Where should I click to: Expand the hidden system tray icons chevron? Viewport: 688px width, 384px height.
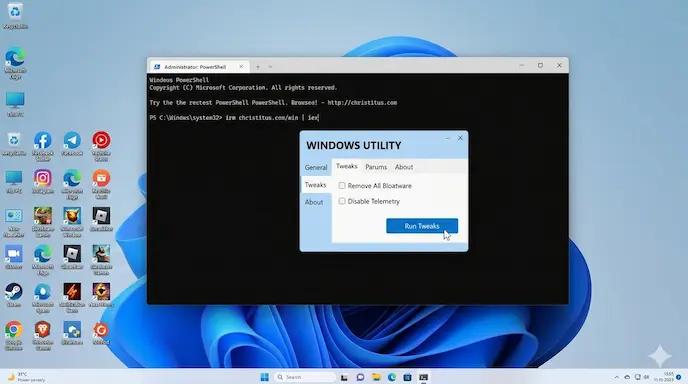point(616,377)
